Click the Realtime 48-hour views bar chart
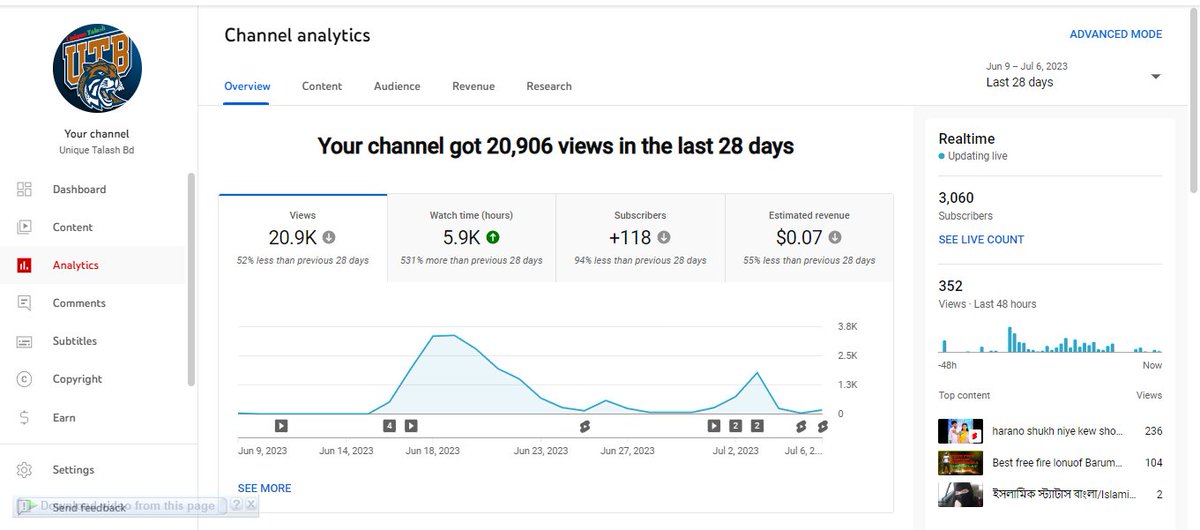The image size is (1200, 530). click(1050, 339)
